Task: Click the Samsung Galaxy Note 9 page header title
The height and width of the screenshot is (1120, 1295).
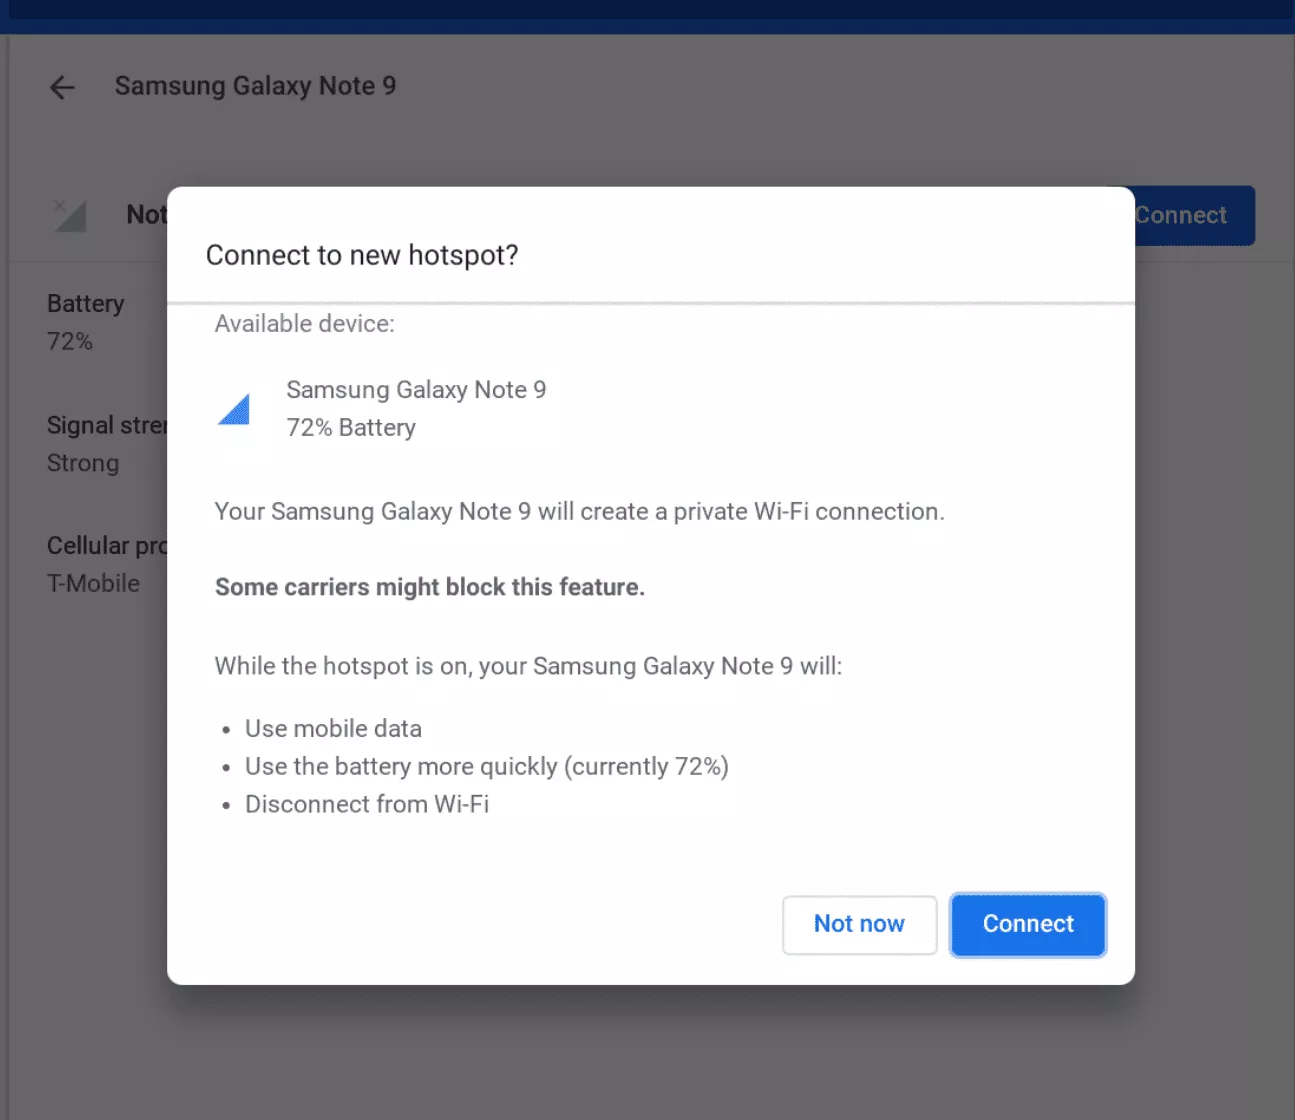Action: click(255, 86)
